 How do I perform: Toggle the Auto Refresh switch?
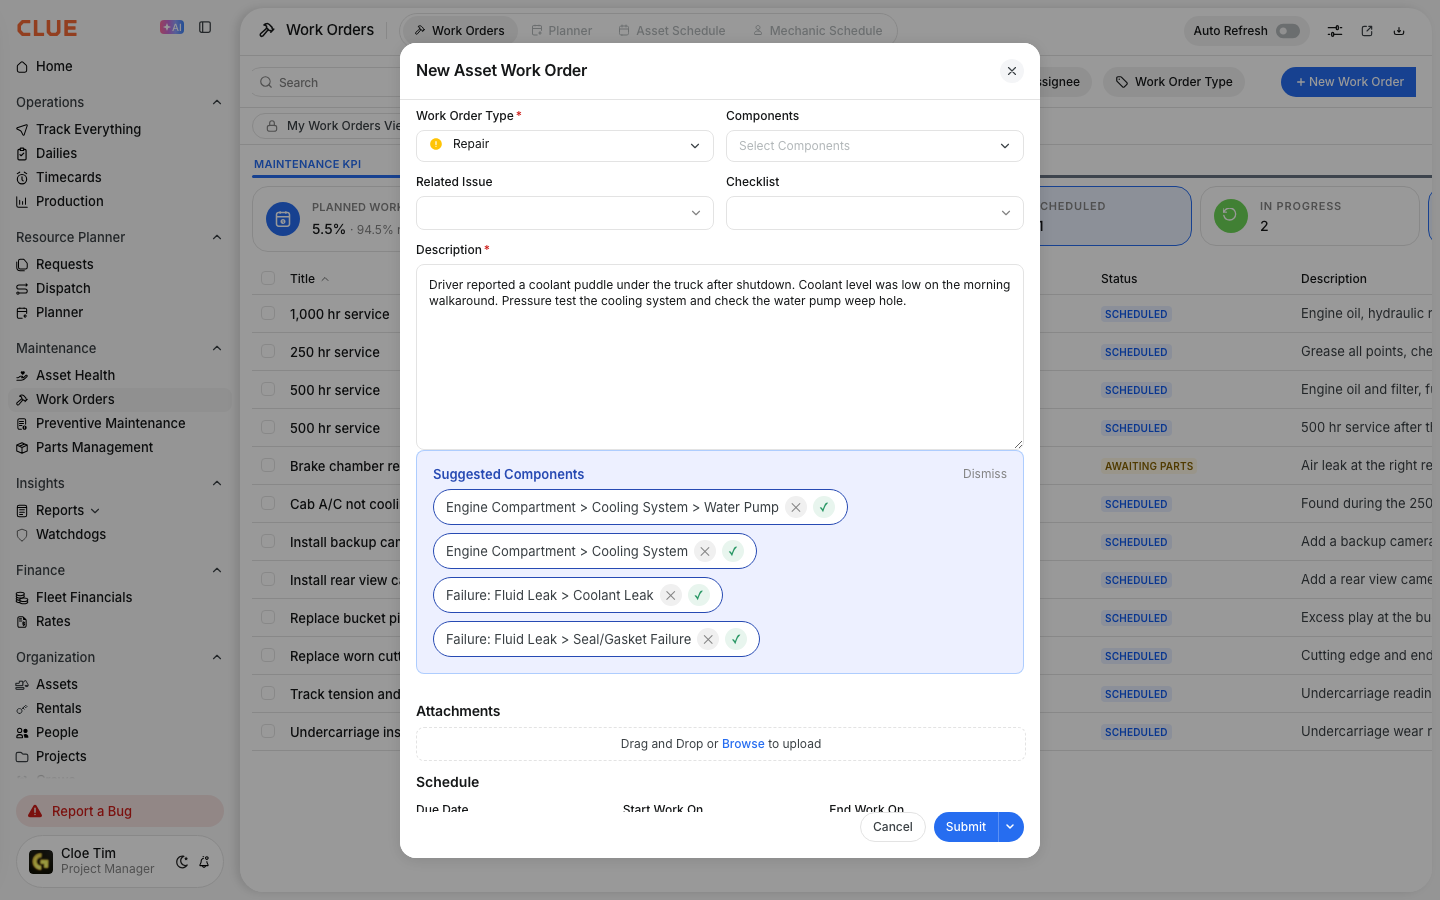coord(1288,31)
